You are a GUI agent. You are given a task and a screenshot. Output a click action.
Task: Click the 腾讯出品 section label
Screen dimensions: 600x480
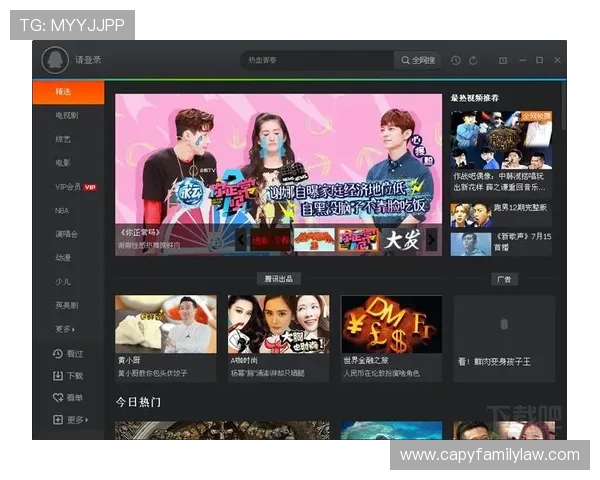point(279,279)
